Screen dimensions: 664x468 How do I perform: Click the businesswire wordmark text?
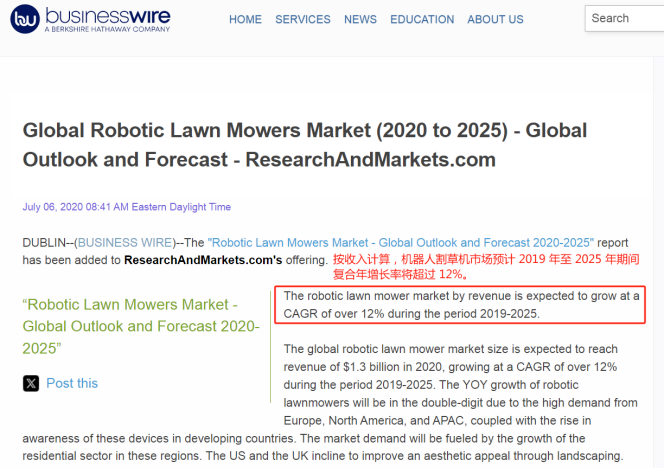point(107,16)
